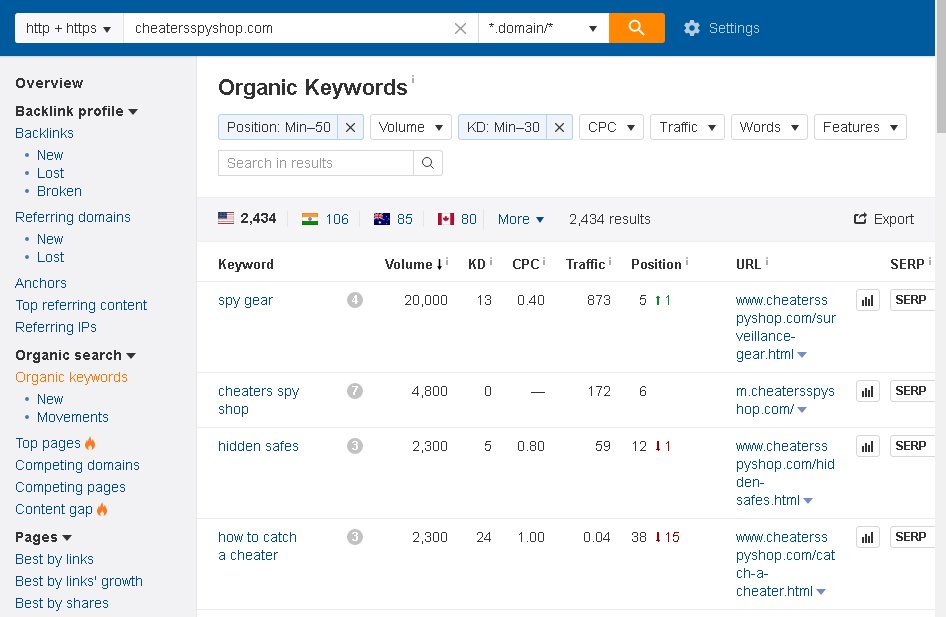Viewport: 946px width, 617px height.
Task: Click the info icon next to KD column
Action: pyautogui.click(x=491, y=261)
